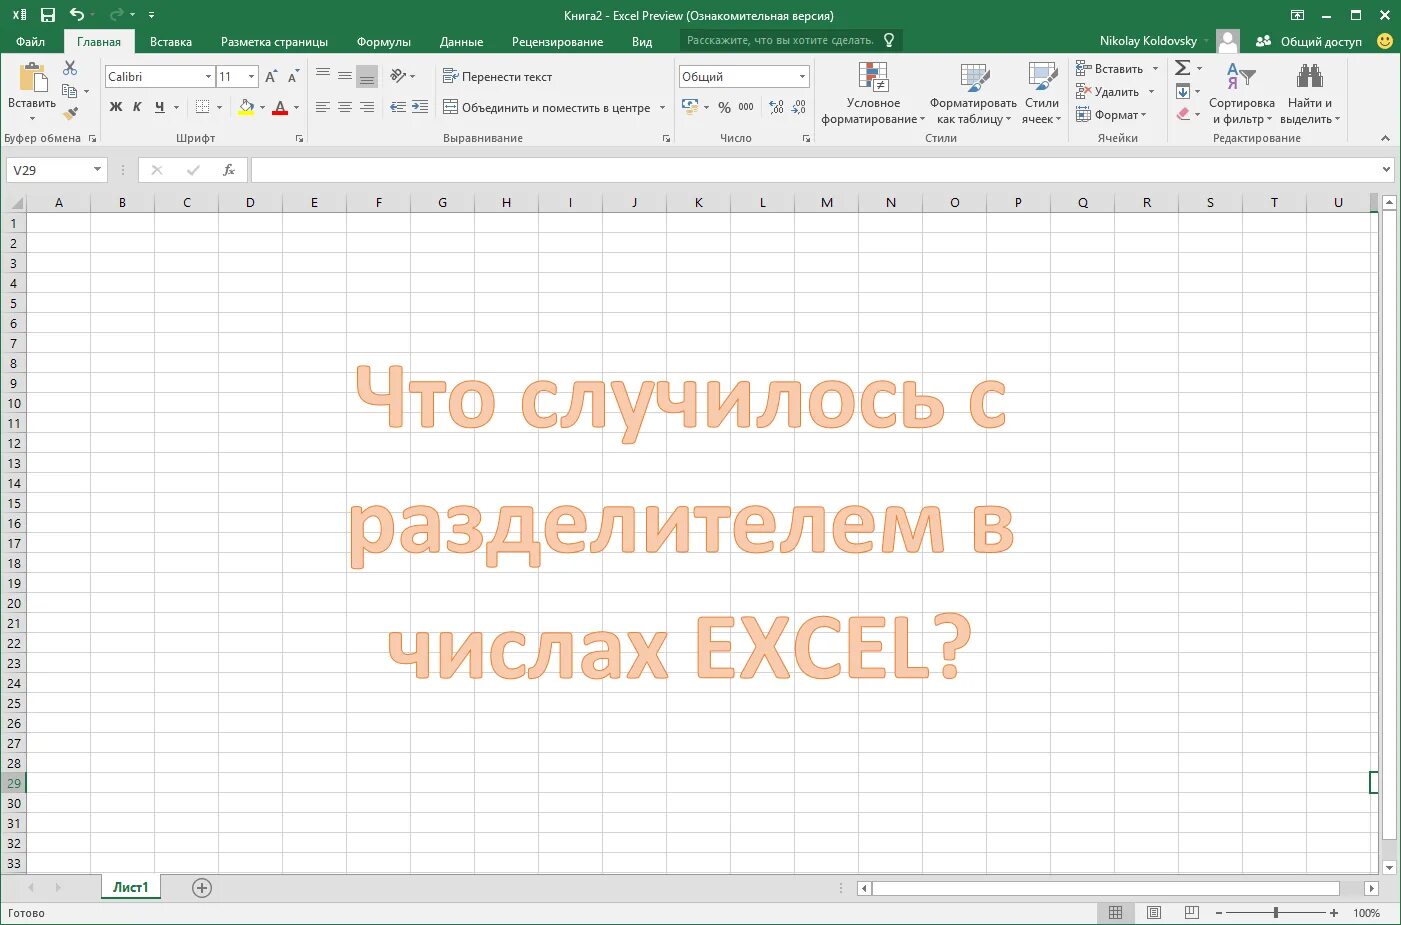Open Найти и выделить menu
This screenshot has width=1401, height=925.
point(1309,93)
